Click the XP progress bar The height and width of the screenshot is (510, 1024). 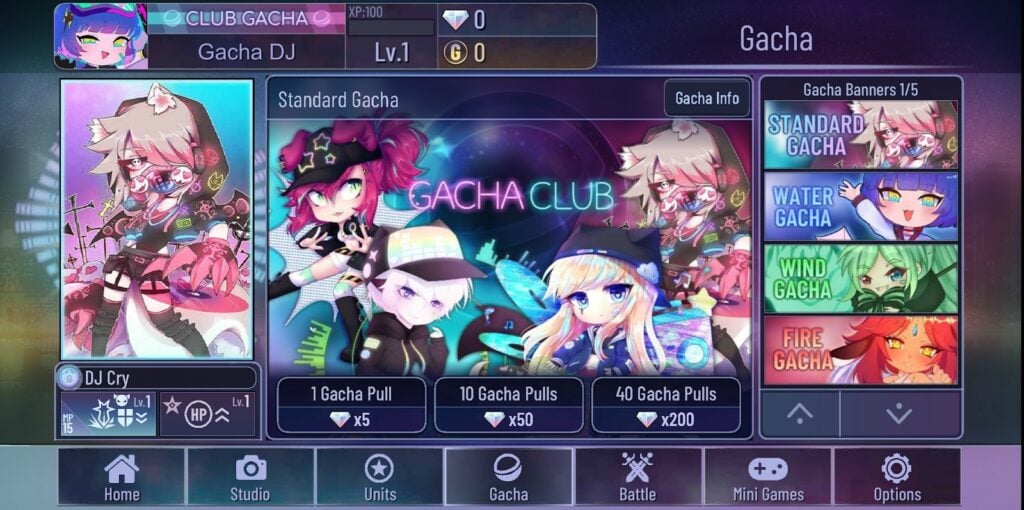point(391,27)
